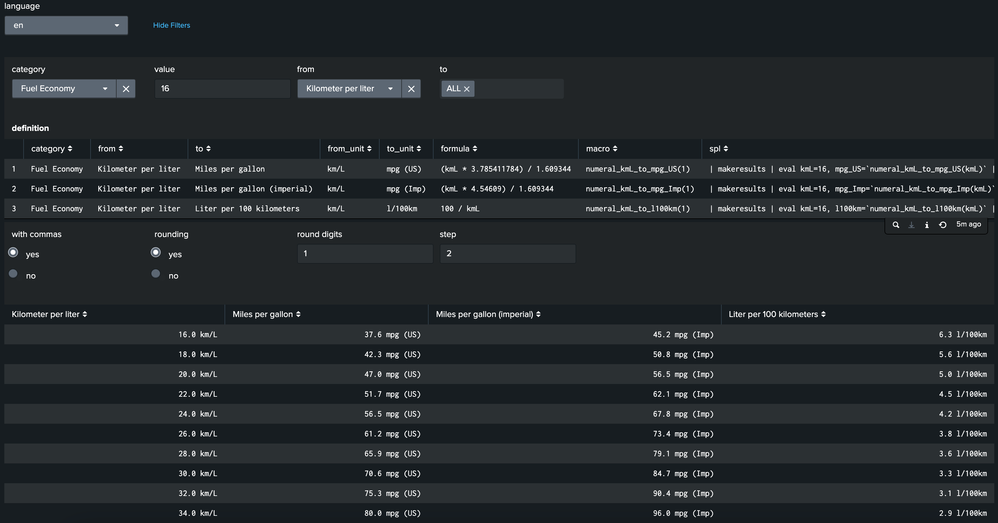Open the Fuel Economy category dropdown
The height and width of the screenshot is (523, 998).
point(64,88)
